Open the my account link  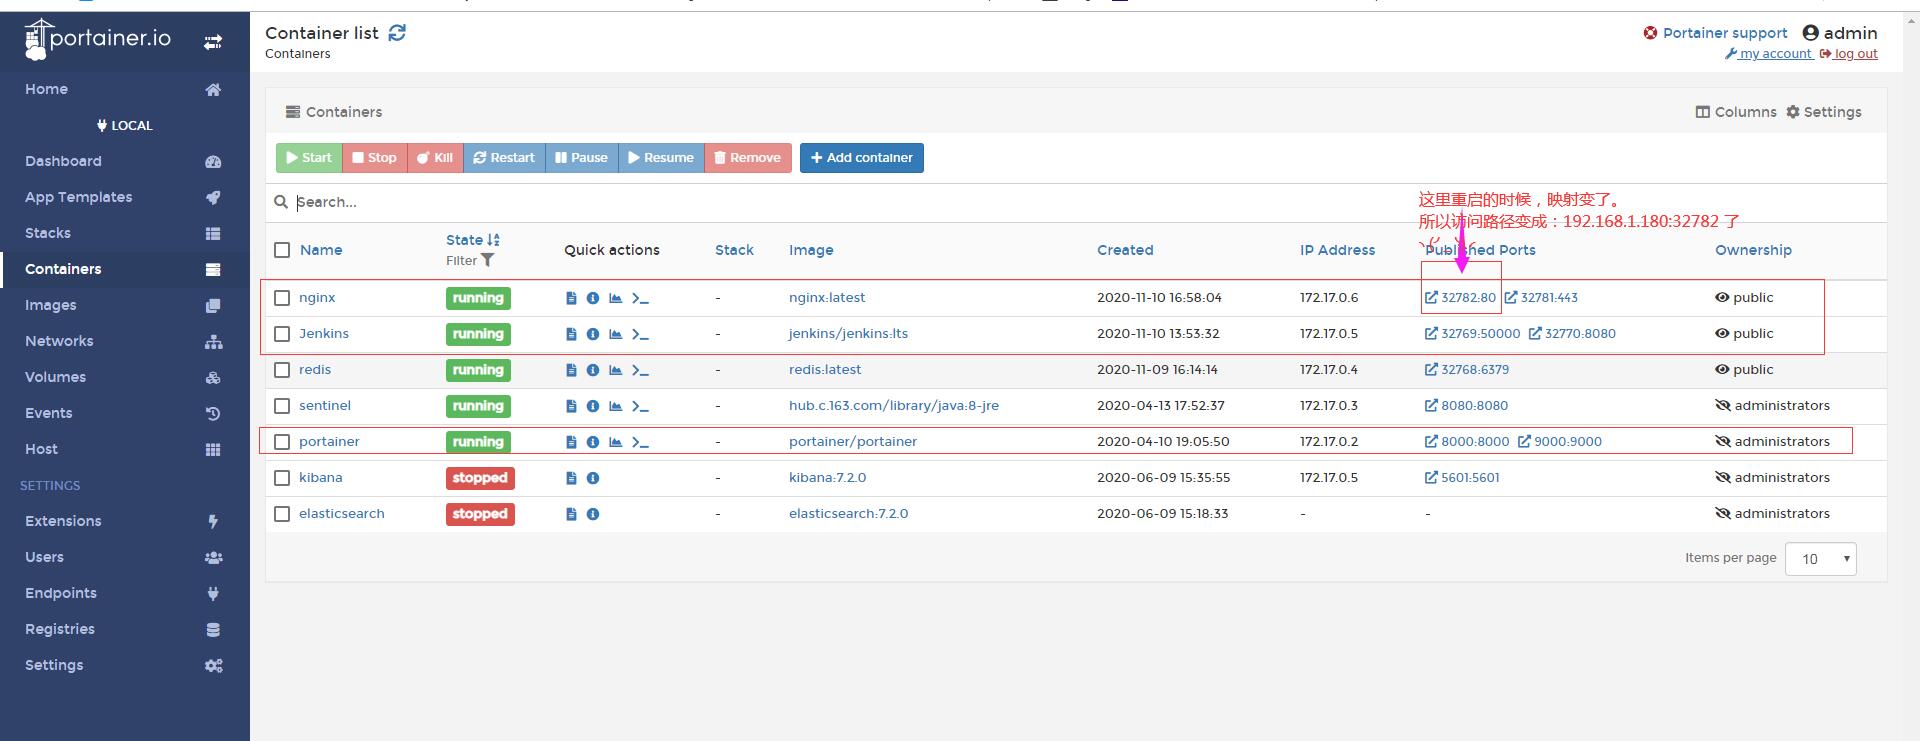click(x=1768, y=54)
